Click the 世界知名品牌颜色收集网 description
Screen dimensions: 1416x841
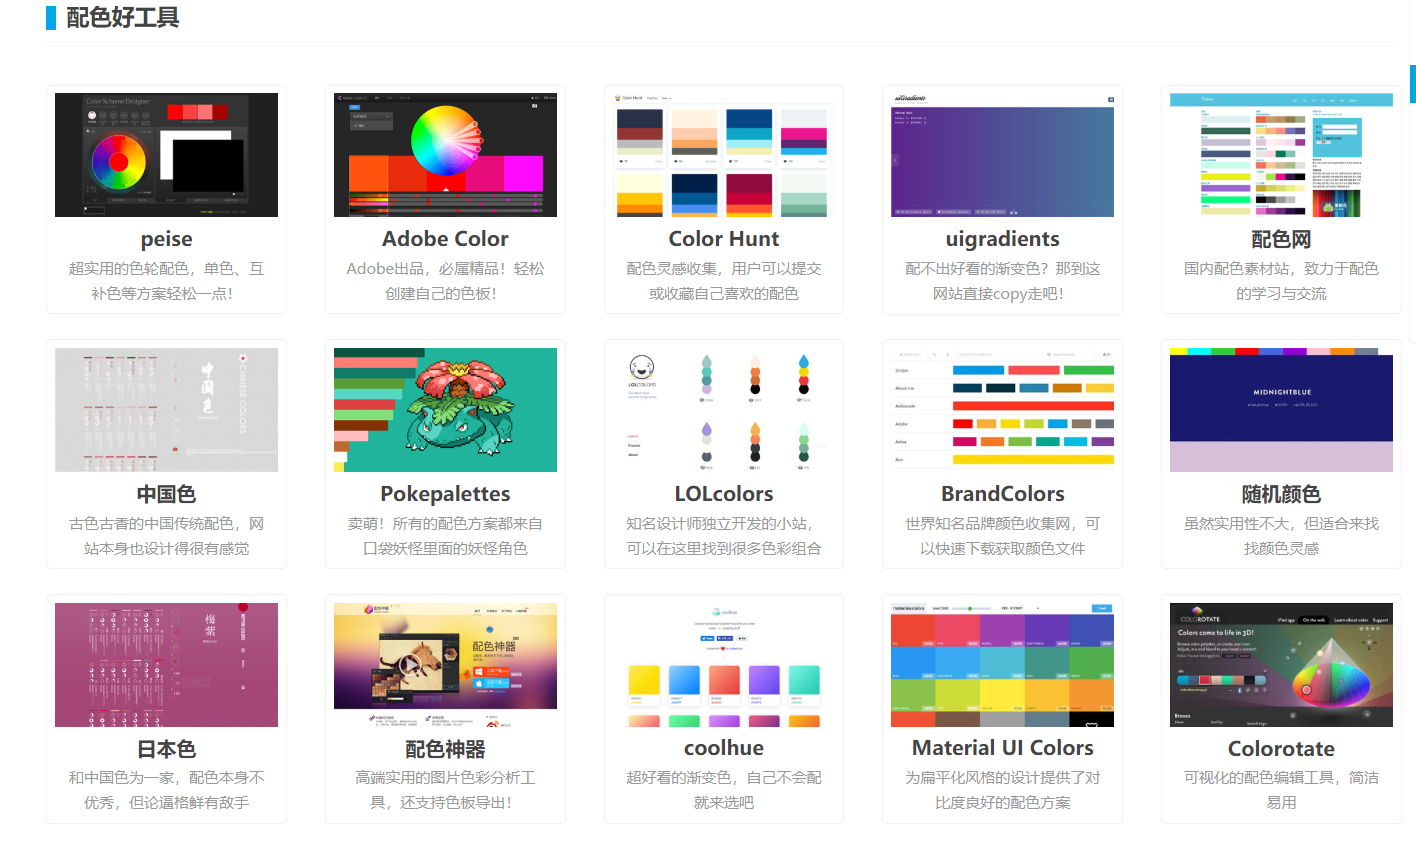pyautogui.click(x=1002, y=536)
